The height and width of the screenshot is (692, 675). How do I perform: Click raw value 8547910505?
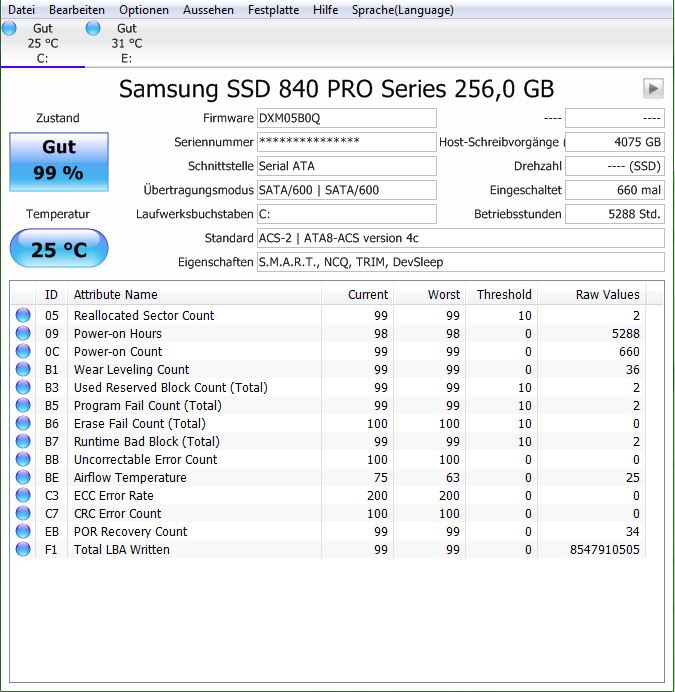tap(604, 549)
